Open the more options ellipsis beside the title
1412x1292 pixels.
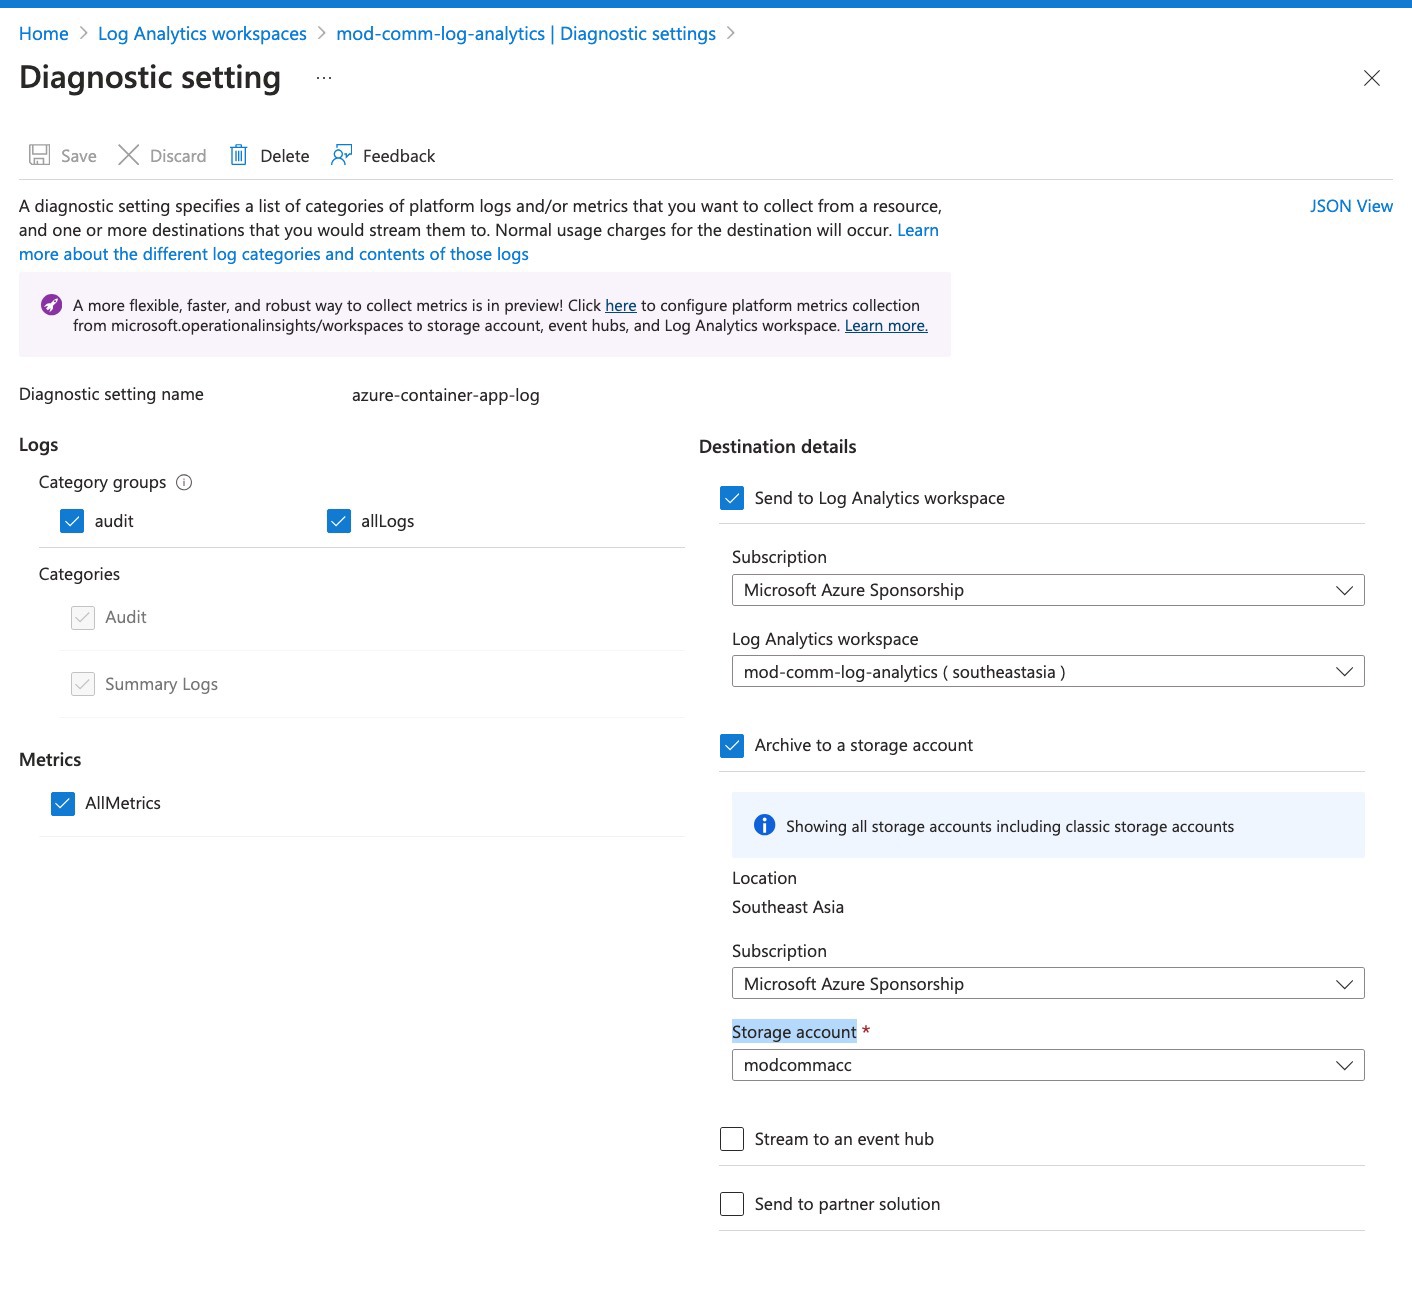coord(324,77)
